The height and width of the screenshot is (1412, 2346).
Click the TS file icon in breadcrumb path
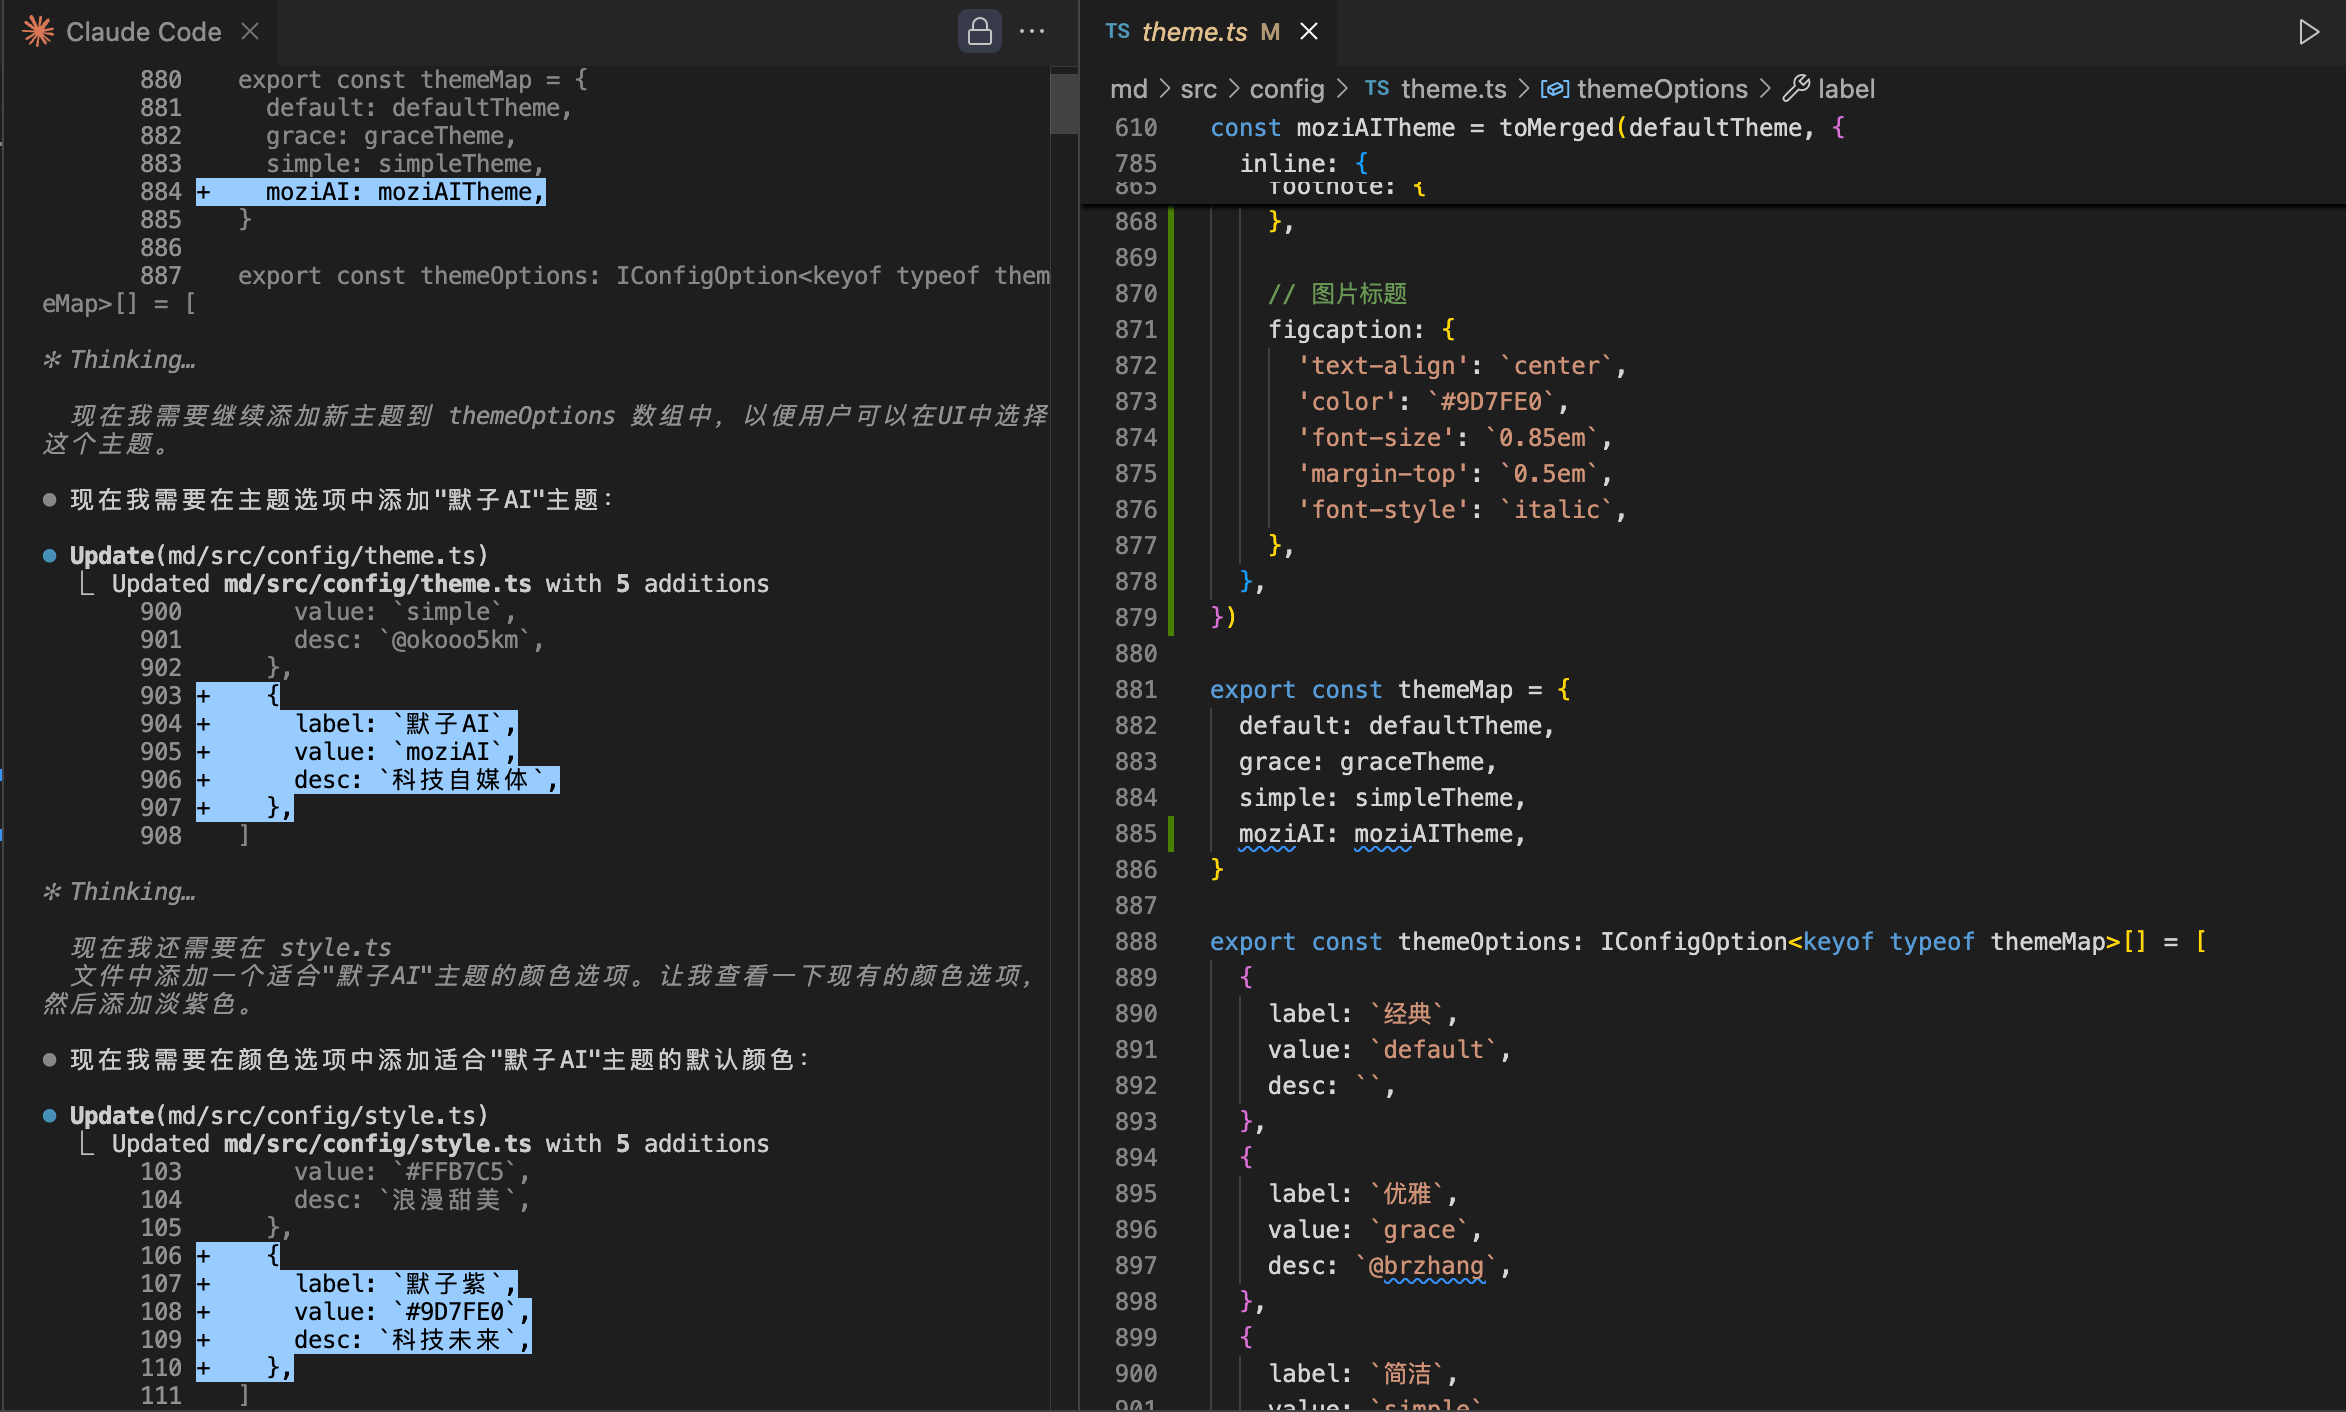point(1377,89)
